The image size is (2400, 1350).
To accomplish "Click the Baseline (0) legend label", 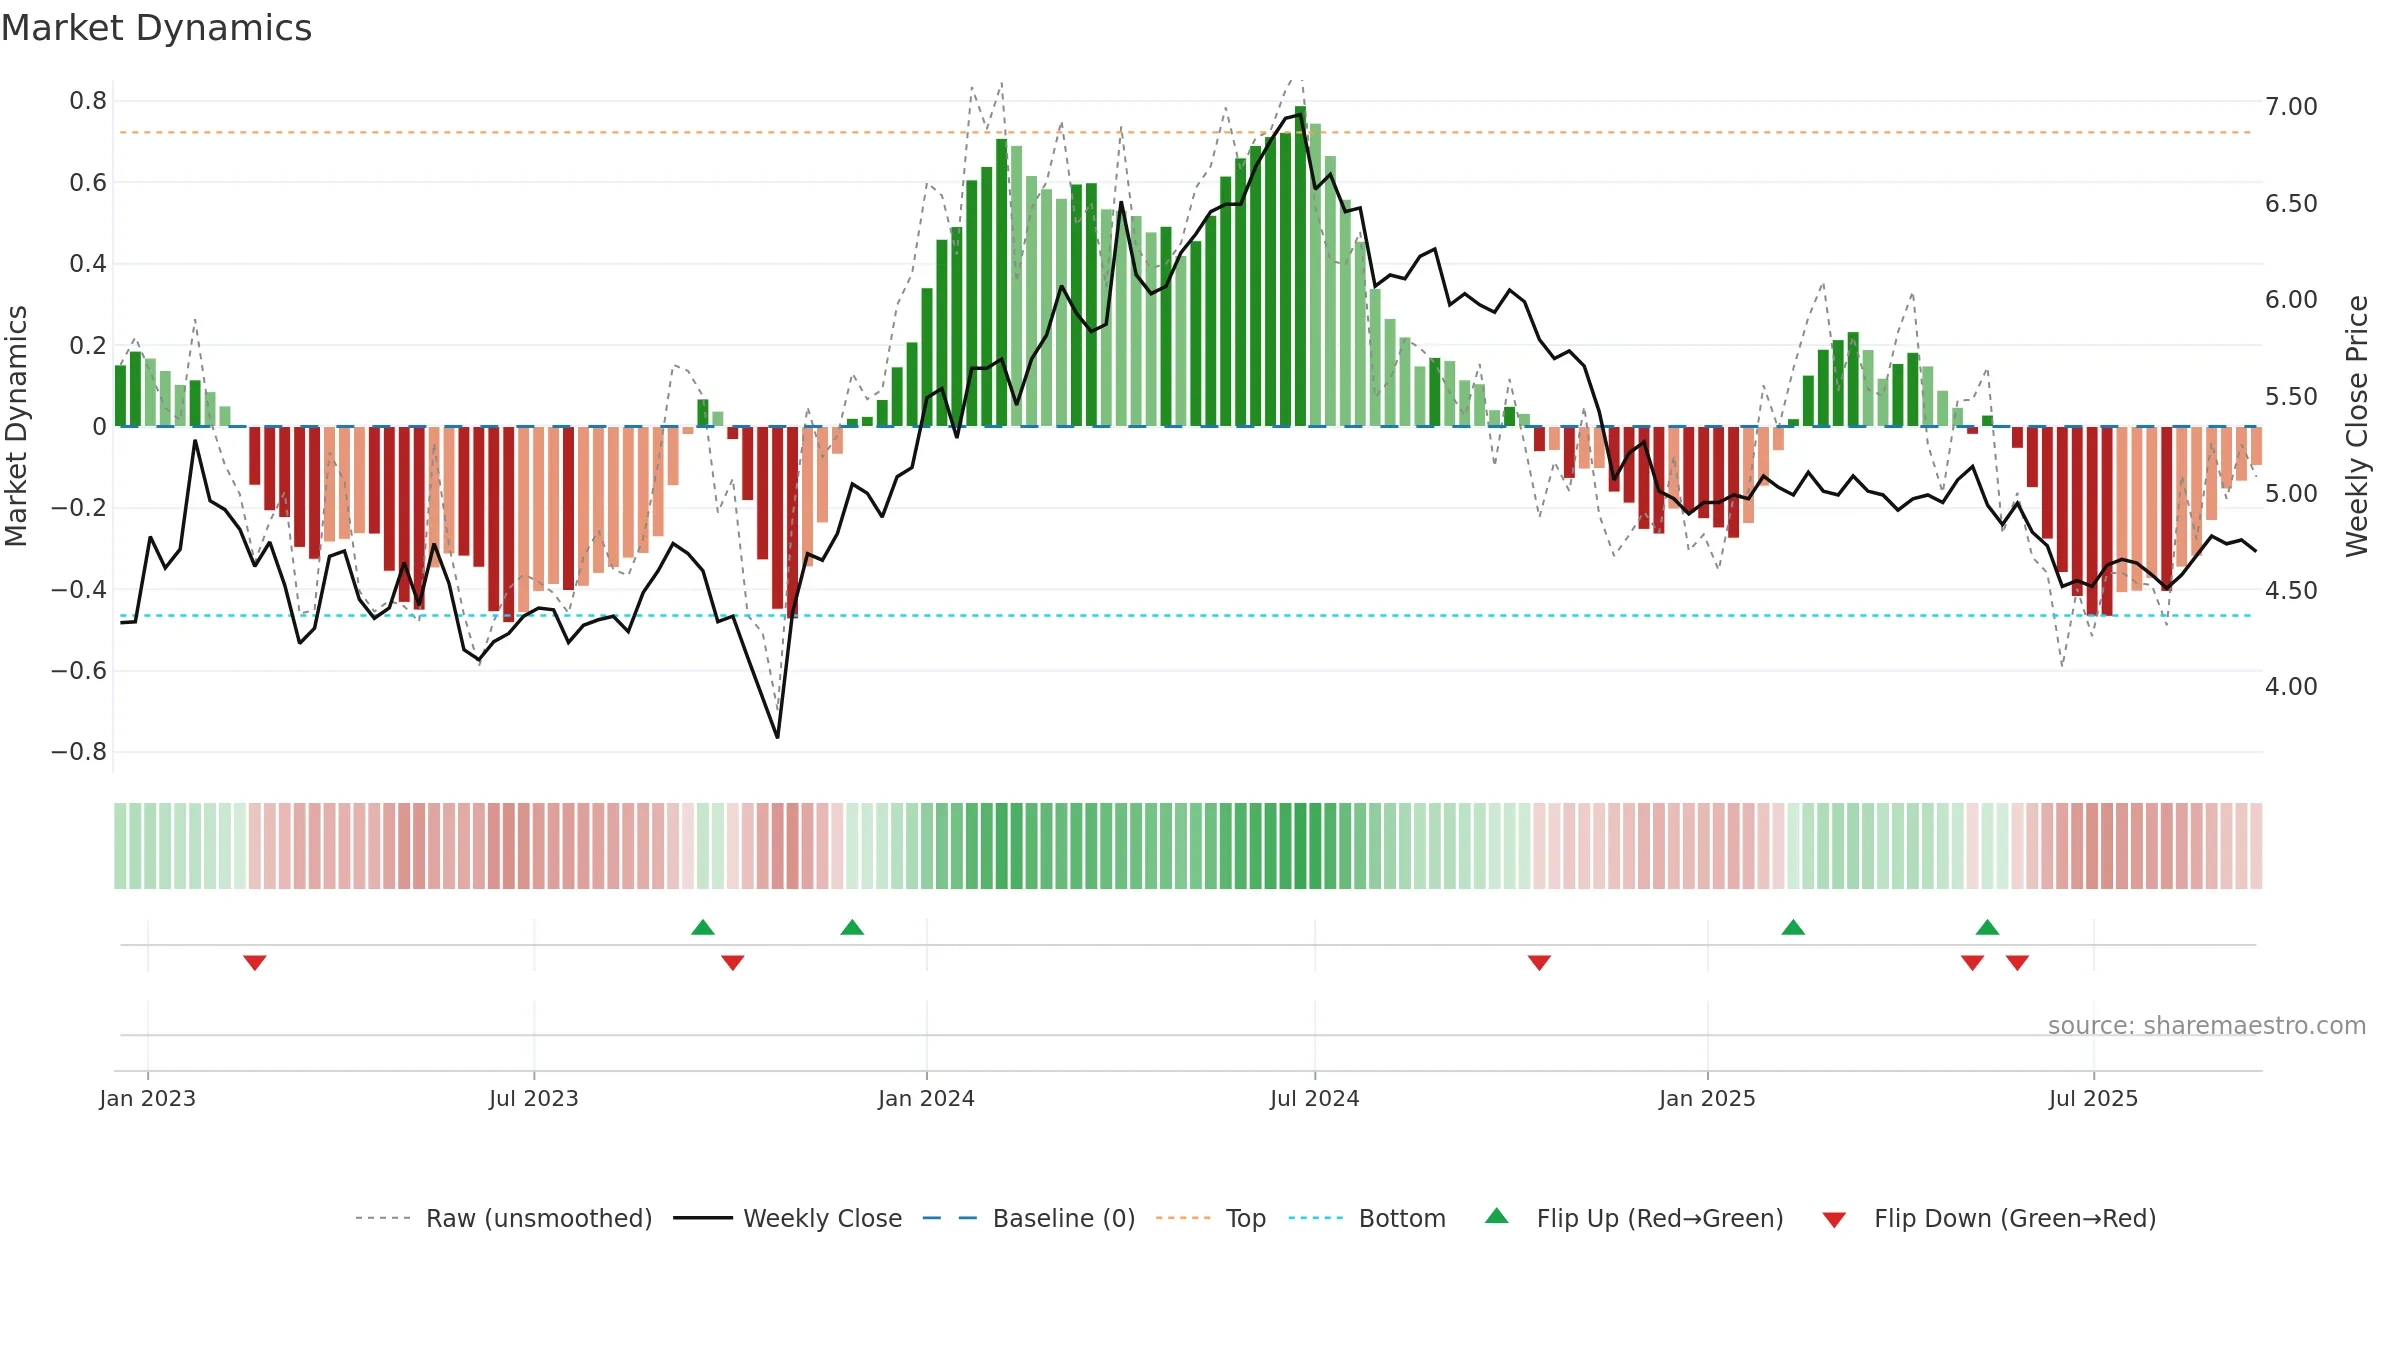I will pyautogui.click(x=1064, y=1218).
